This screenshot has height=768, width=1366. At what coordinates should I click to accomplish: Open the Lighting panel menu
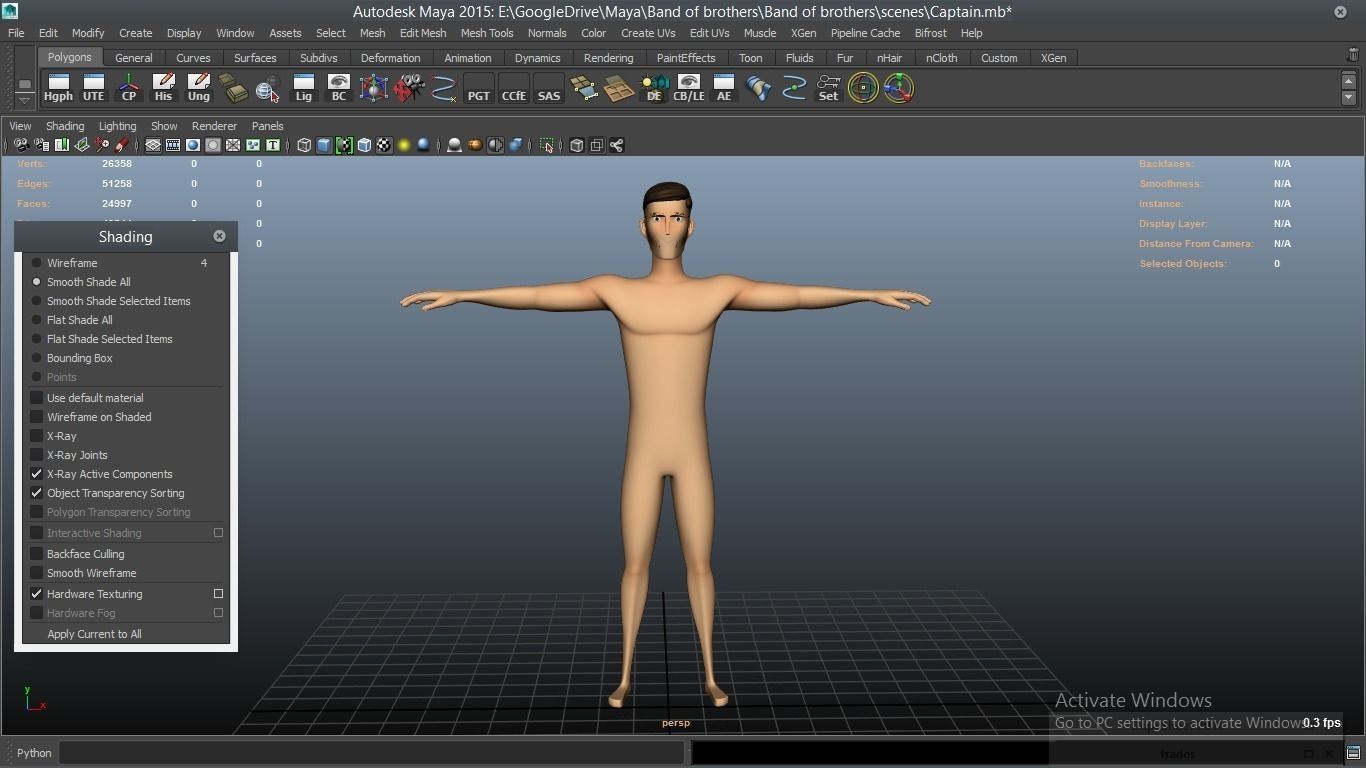click(x=117, y=126)
